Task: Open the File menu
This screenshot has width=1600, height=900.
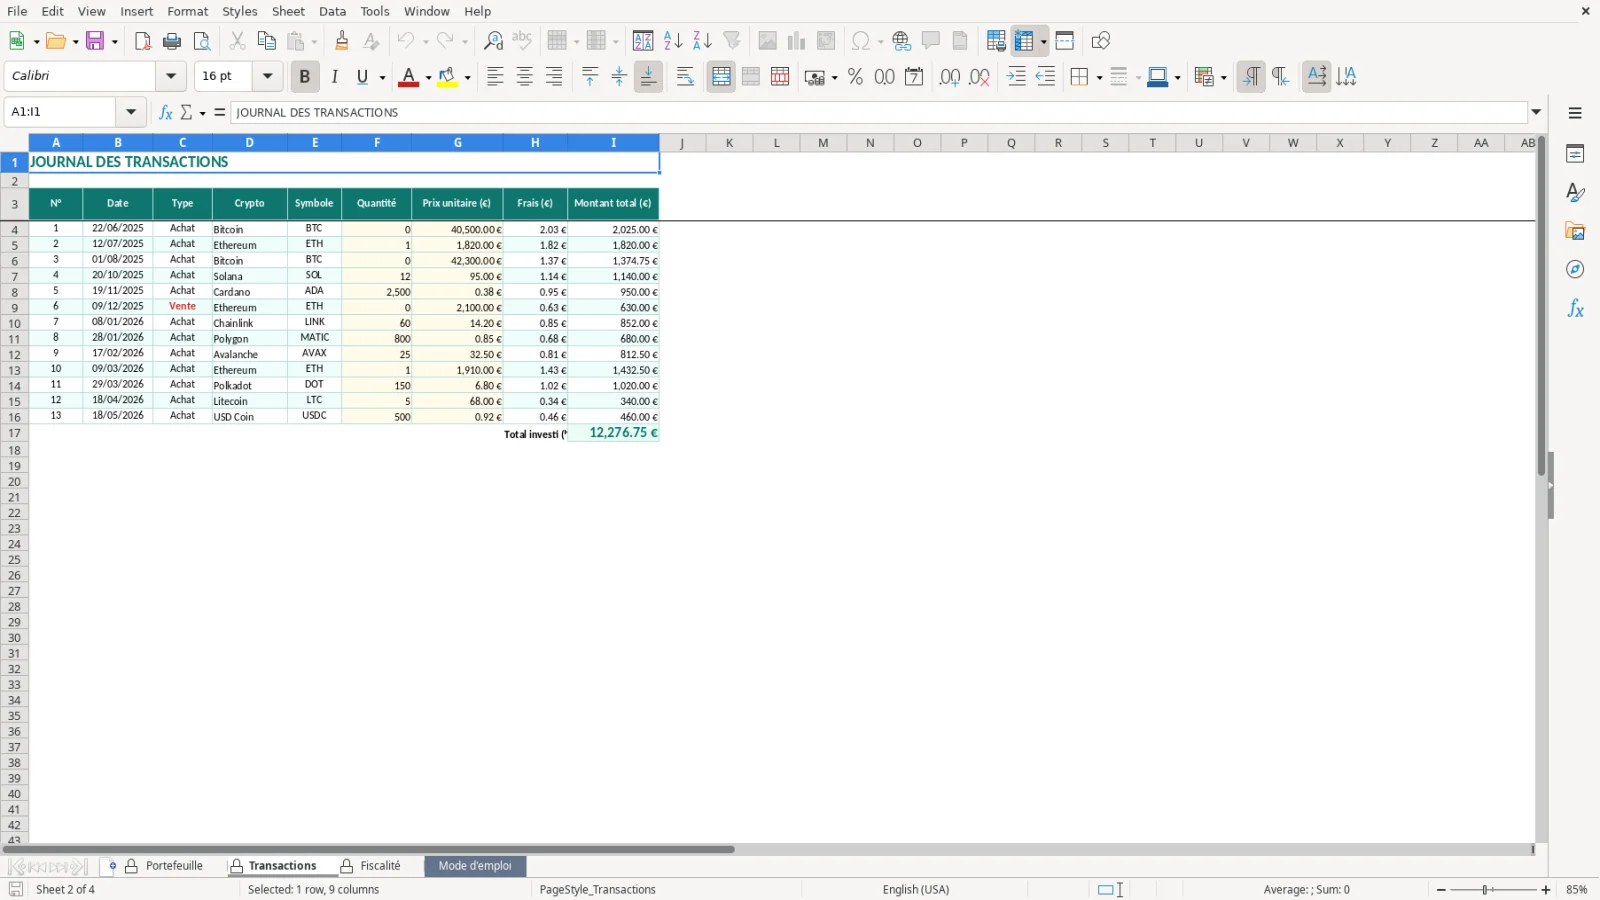Action: [17, 11]
